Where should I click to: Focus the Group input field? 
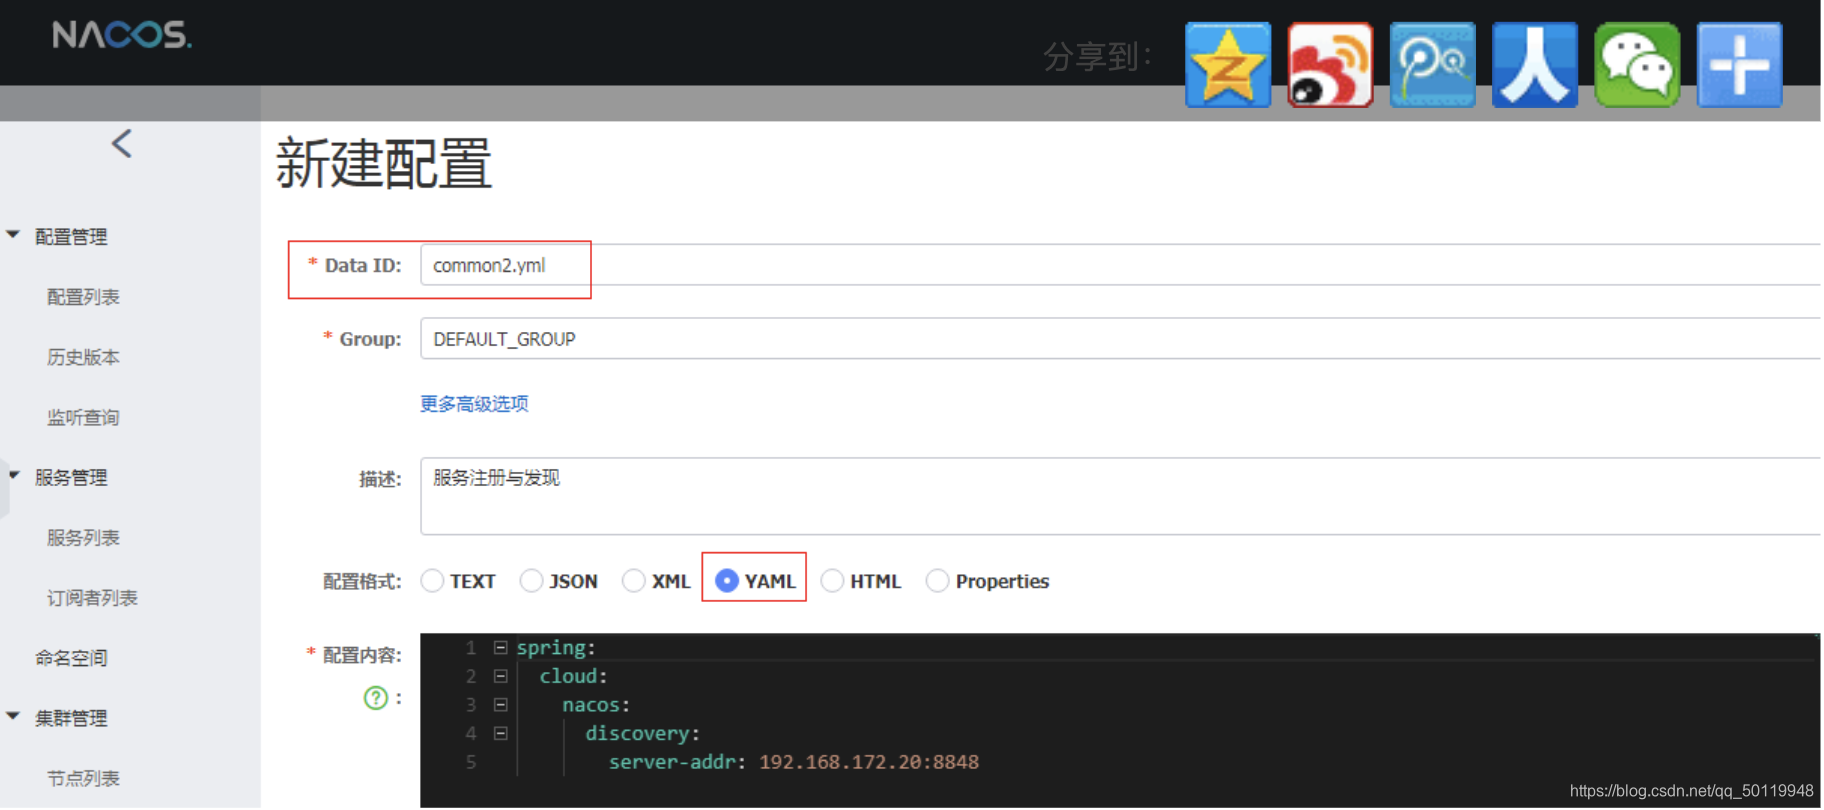click(x=1120, y=339)
